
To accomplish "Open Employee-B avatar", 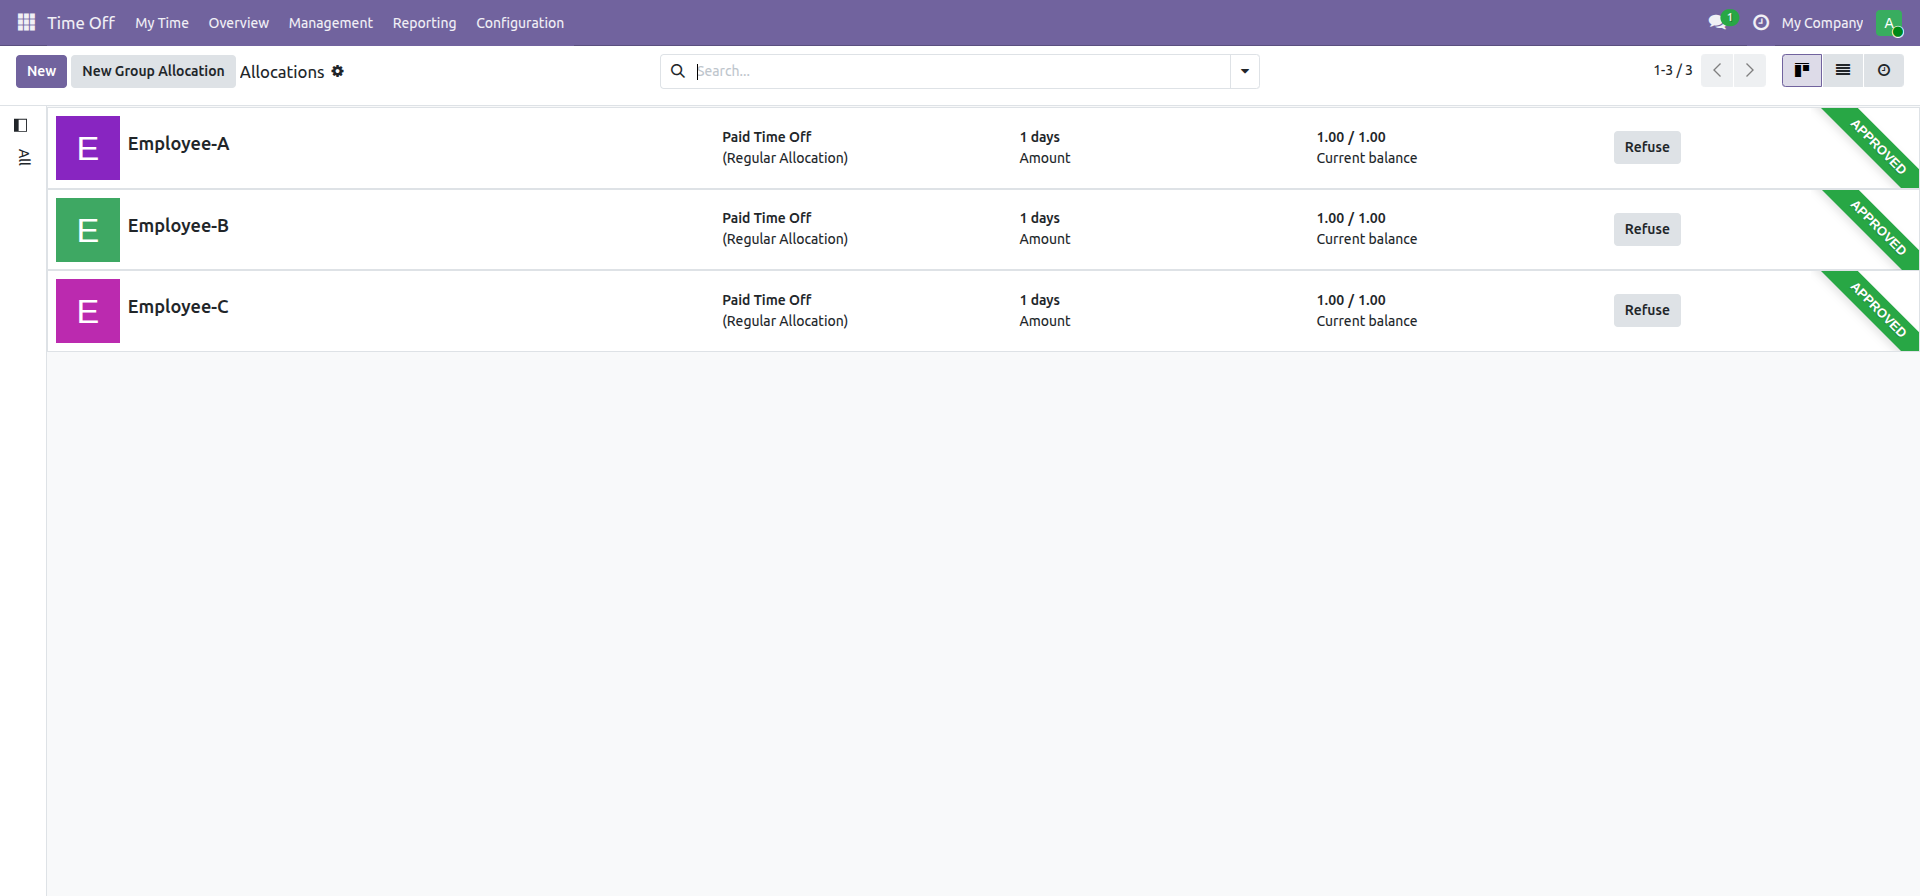I will (88, 230).
